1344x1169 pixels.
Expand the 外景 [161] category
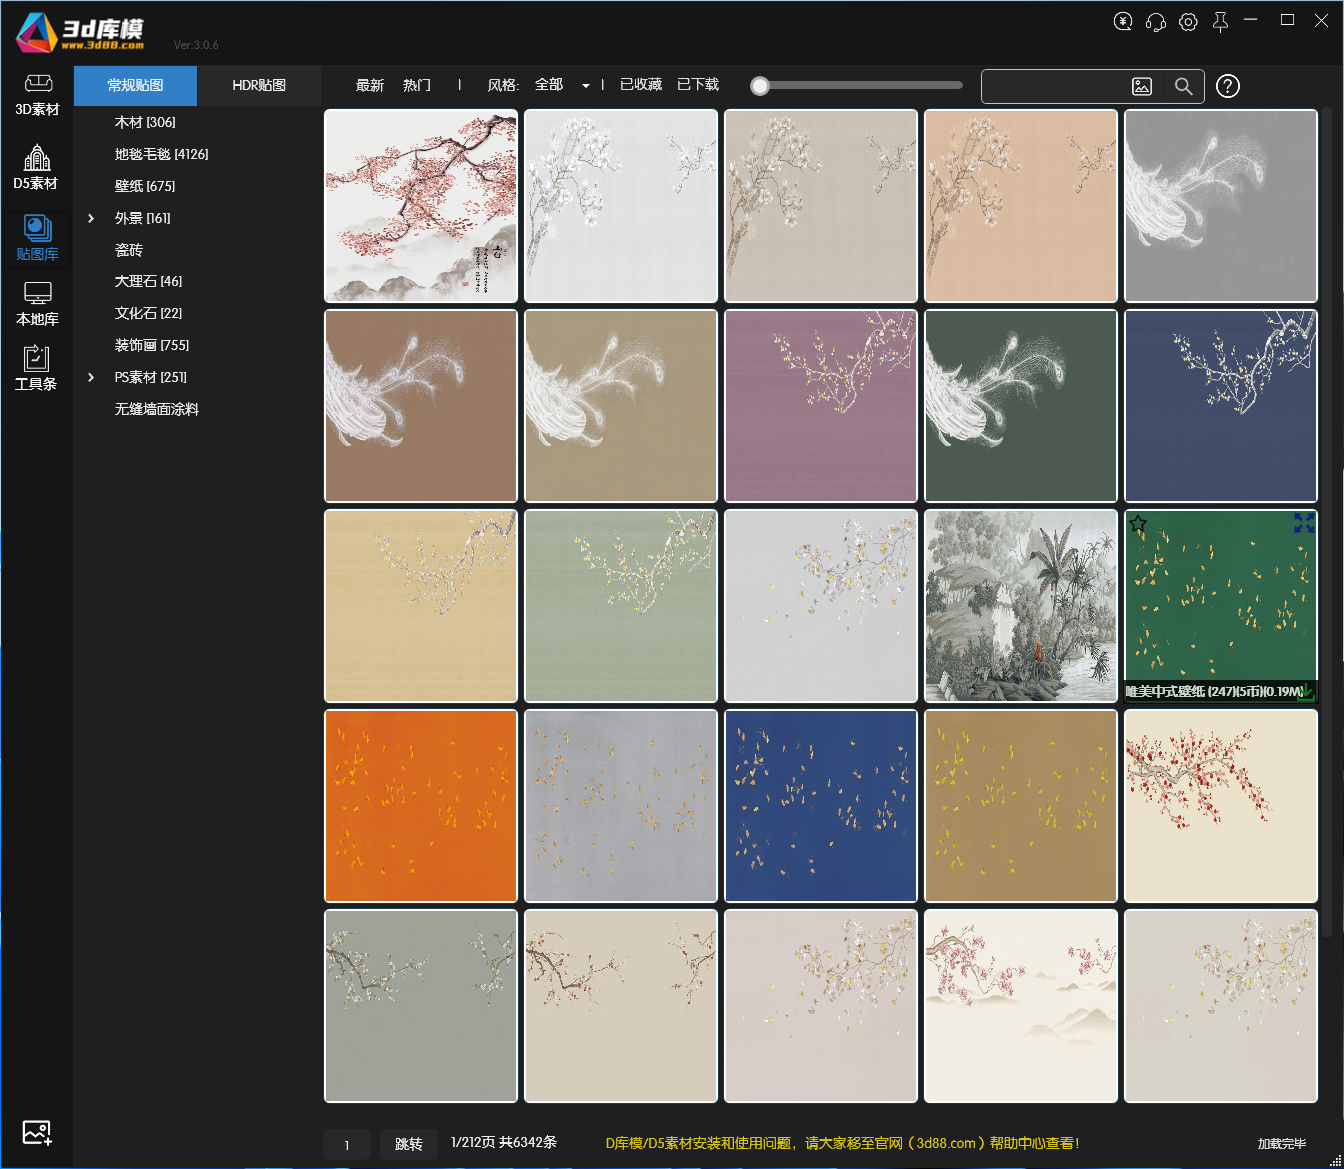91,218
